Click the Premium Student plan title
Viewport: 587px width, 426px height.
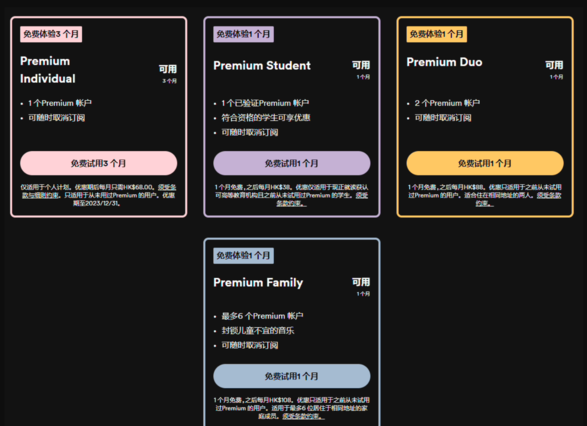(x=262, y=66)
